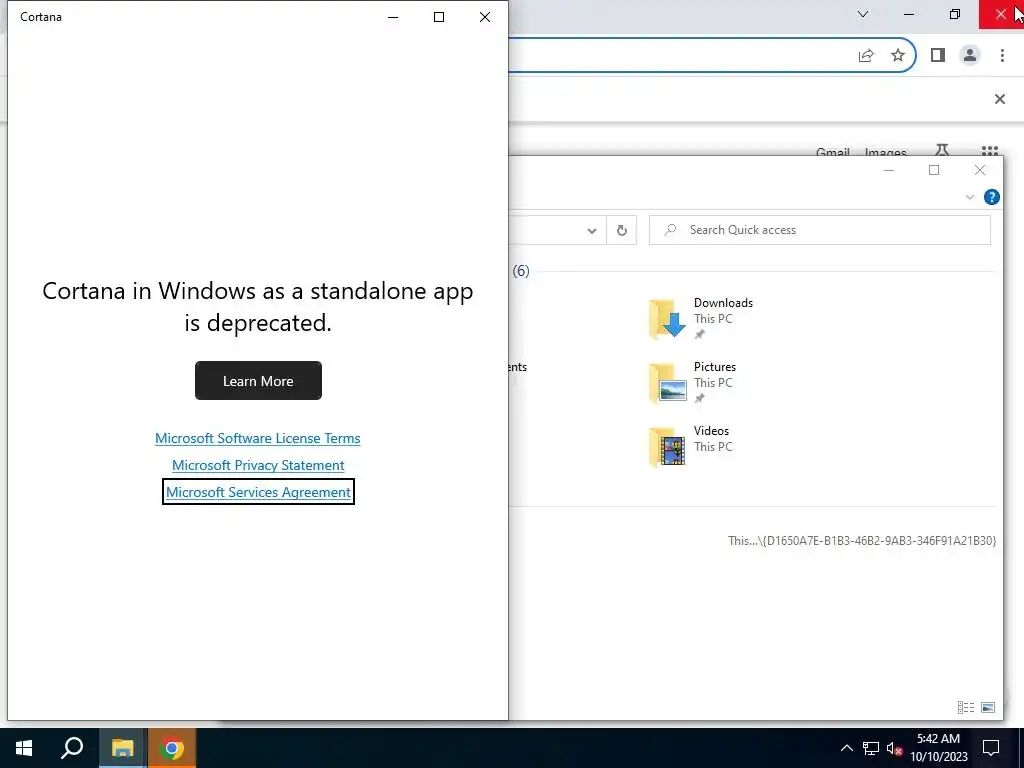1024x768 pixels.
Task: Open the network status tray icon
Action: (871, 748)
